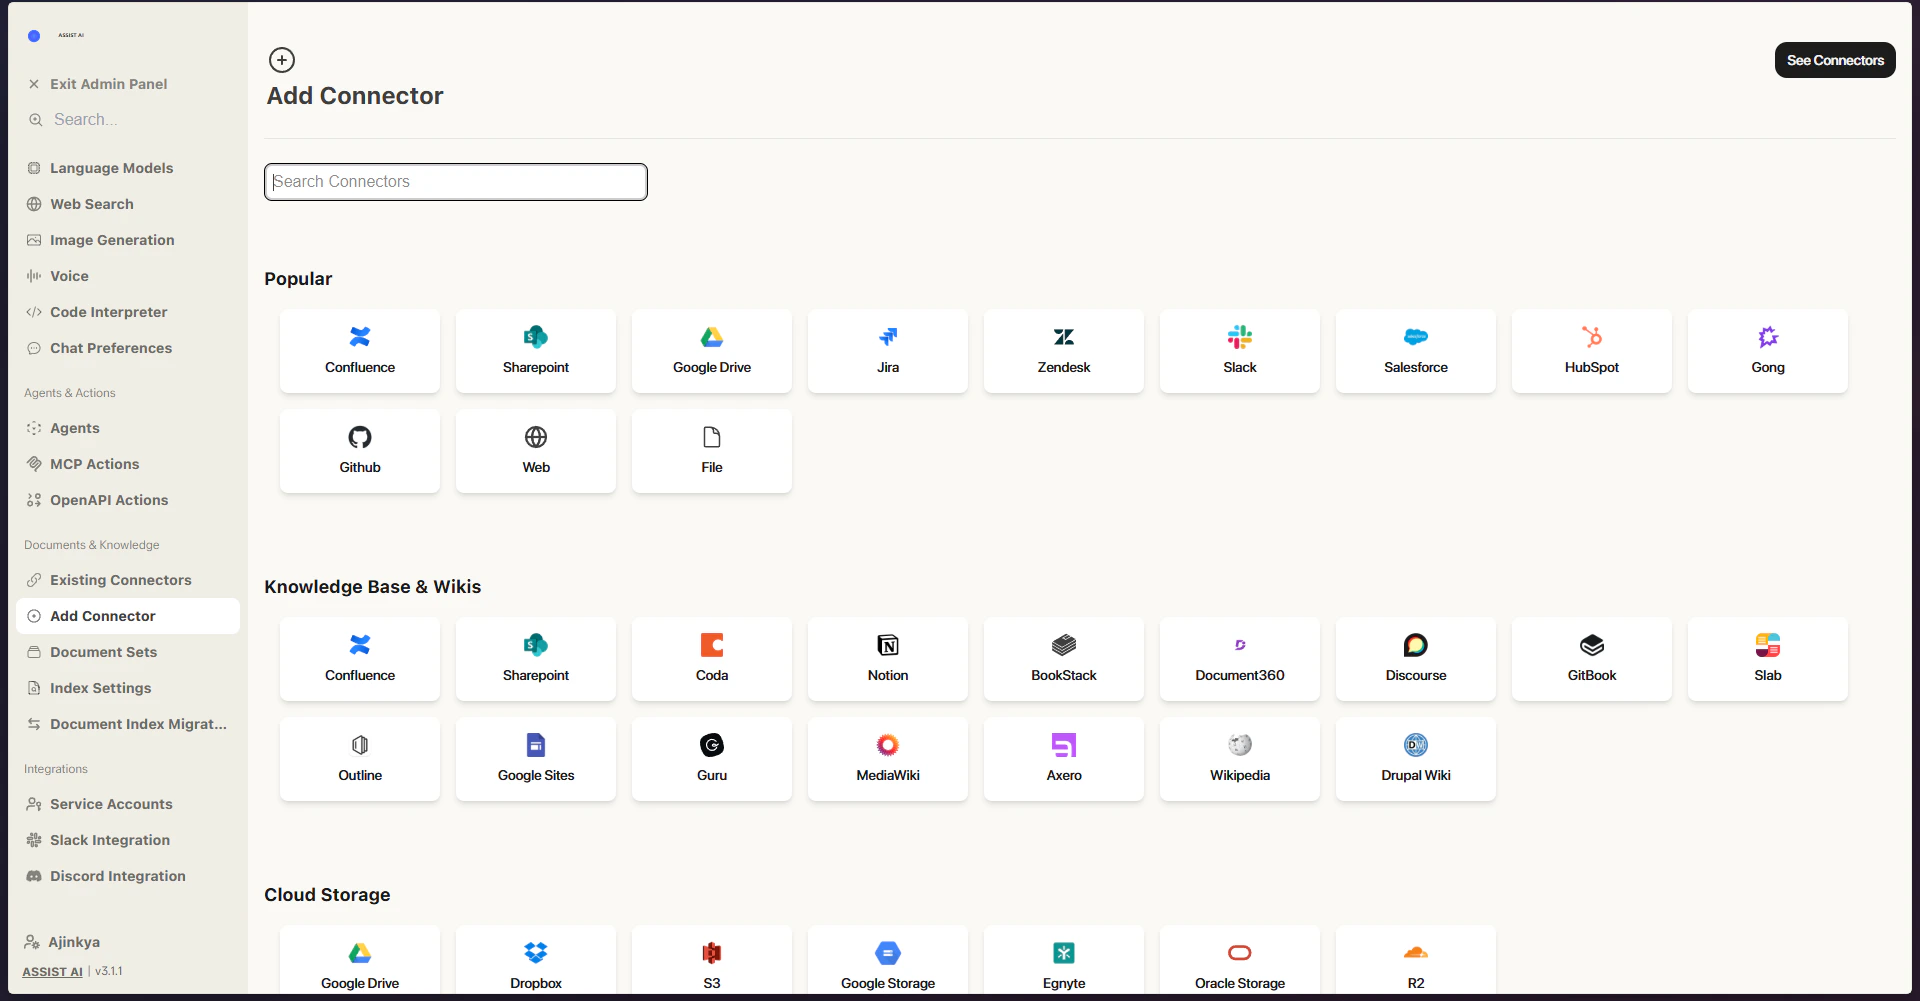Select the Discourse connector card
The width and height of the screenshot is (1920, 1001).
pyautogui.click(x=1416, y=659)
